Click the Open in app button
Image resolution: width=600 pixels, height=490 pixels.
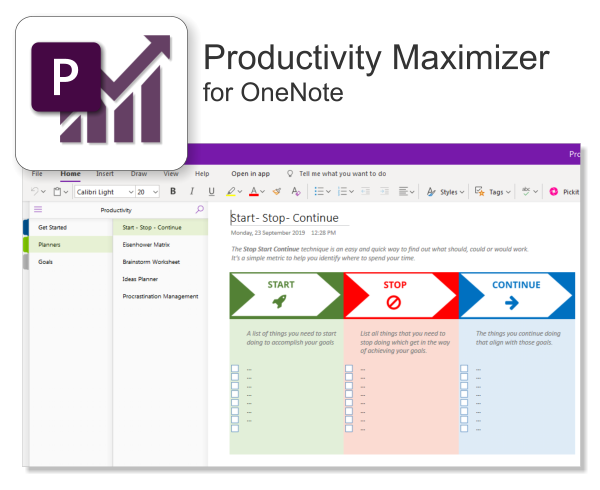pyautogui.click(x=251, y=174)
